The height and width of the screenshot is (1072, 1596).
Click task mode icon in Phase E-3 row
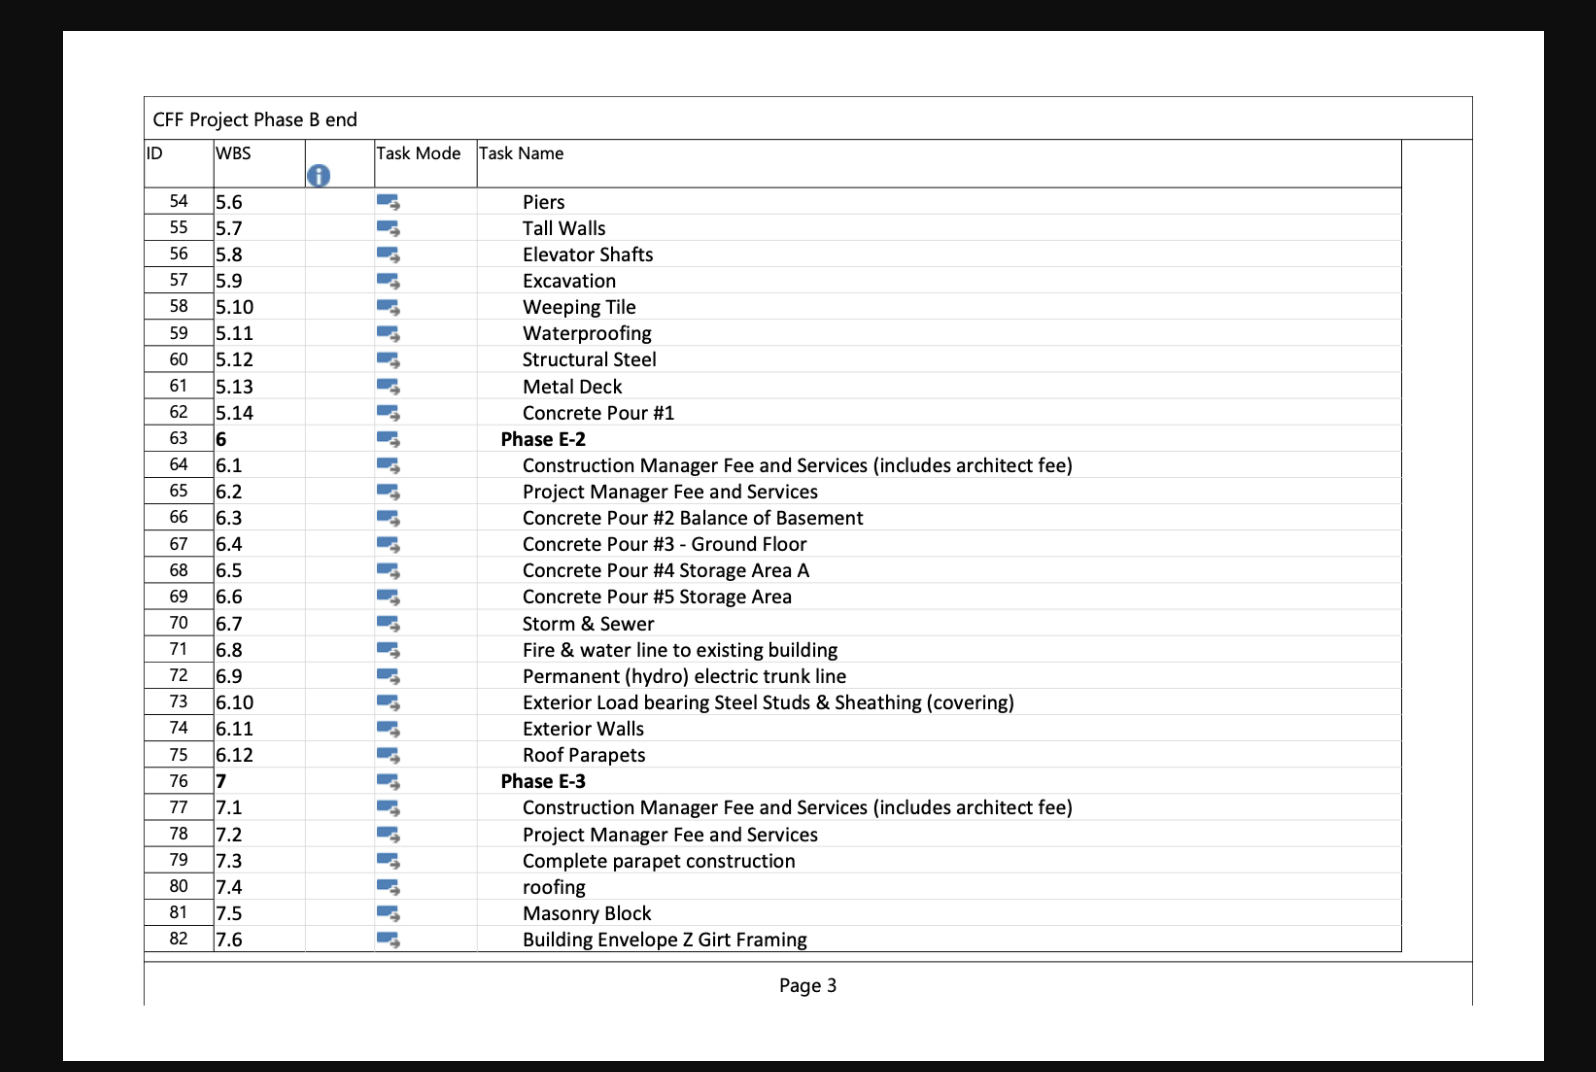click(388, 782)
